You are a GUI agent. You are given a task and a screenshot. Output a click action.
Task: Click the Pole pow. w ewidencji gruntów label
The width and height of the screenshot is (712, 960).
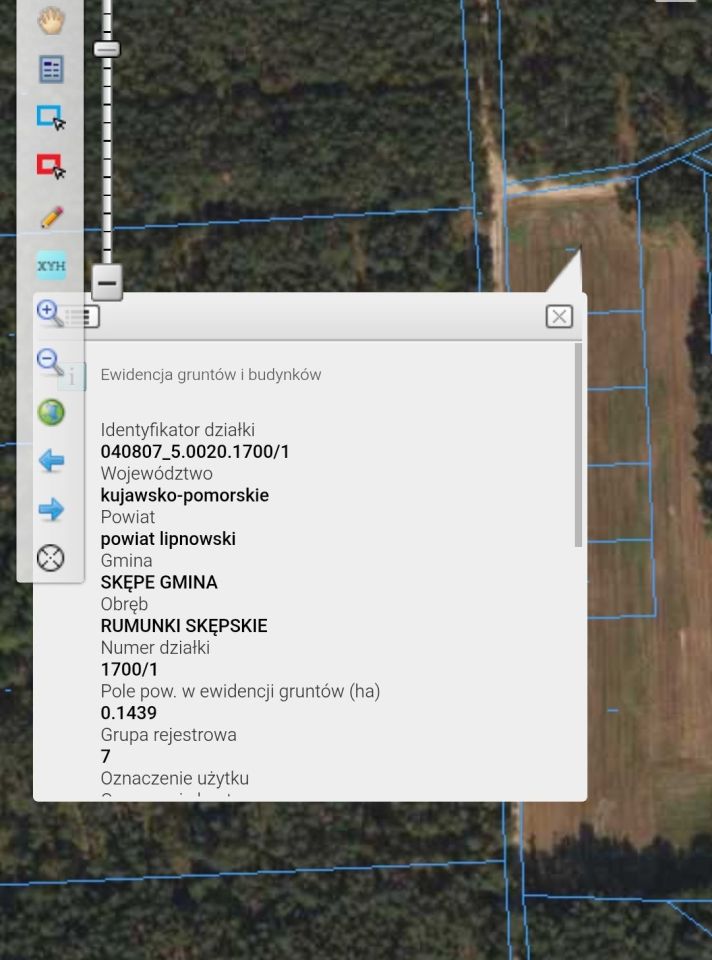240,691
